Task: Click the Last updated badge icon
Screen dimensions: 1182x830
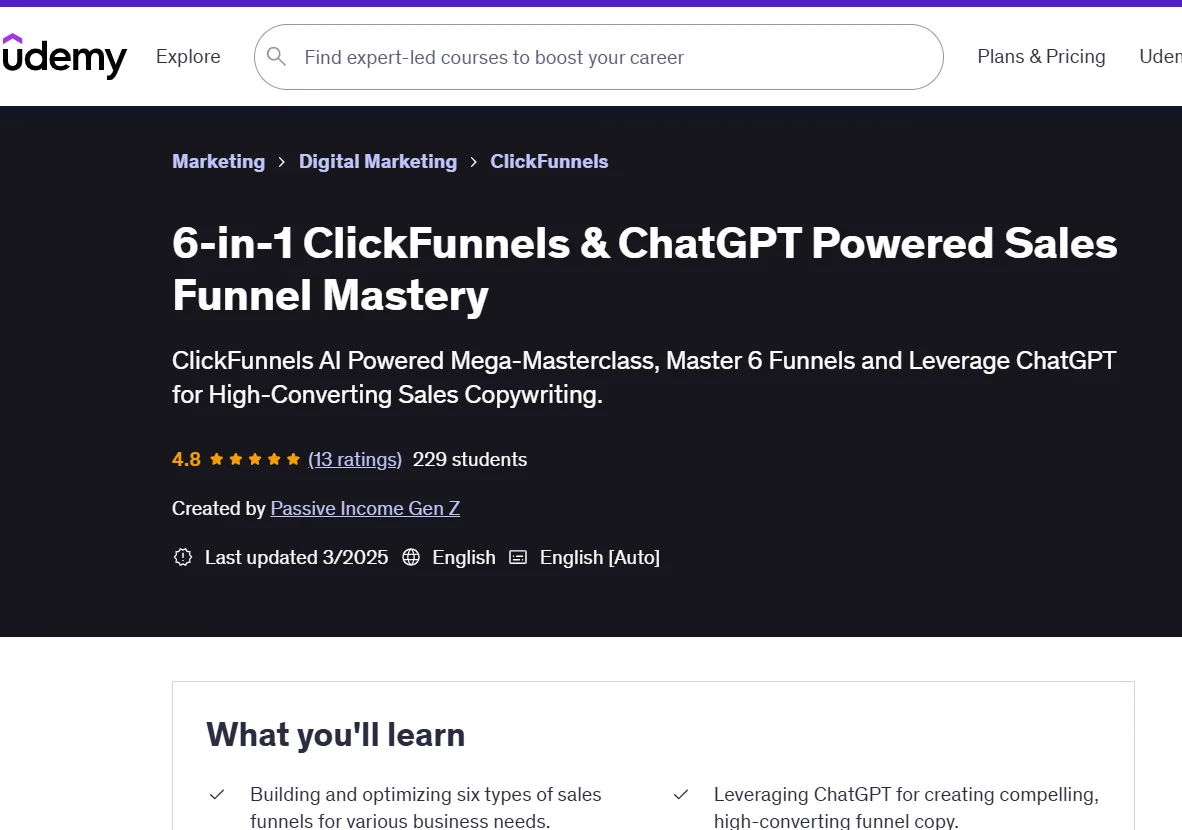Action: [x=183, y=558]
